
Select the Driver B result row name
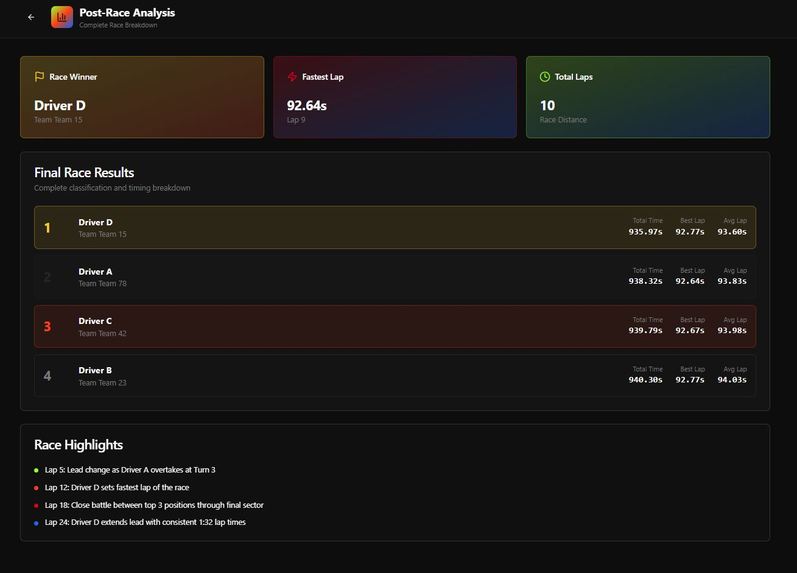pos(95,370)
